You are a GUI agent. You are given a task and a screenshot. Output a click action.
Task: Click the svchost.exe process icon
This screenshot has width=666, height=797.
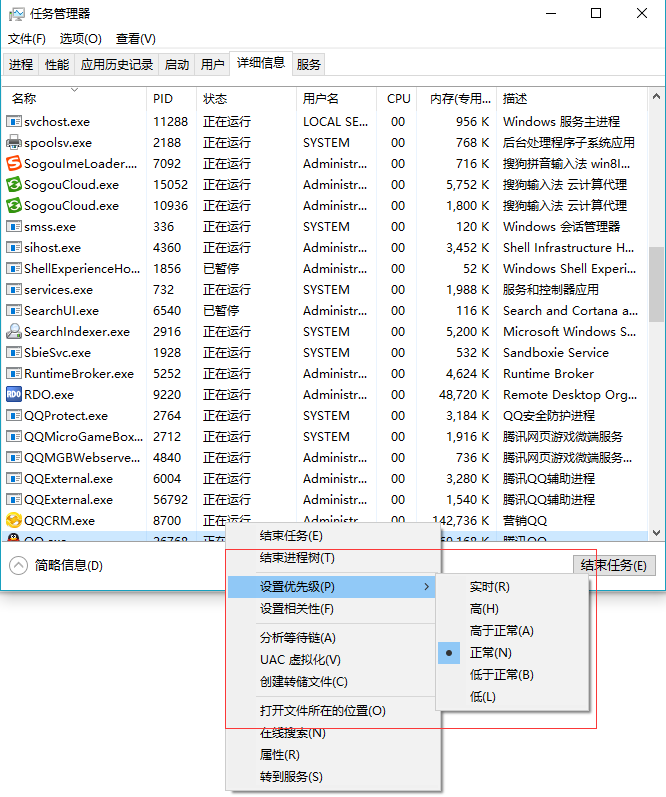pyautogui.click(x=14, y=121)
